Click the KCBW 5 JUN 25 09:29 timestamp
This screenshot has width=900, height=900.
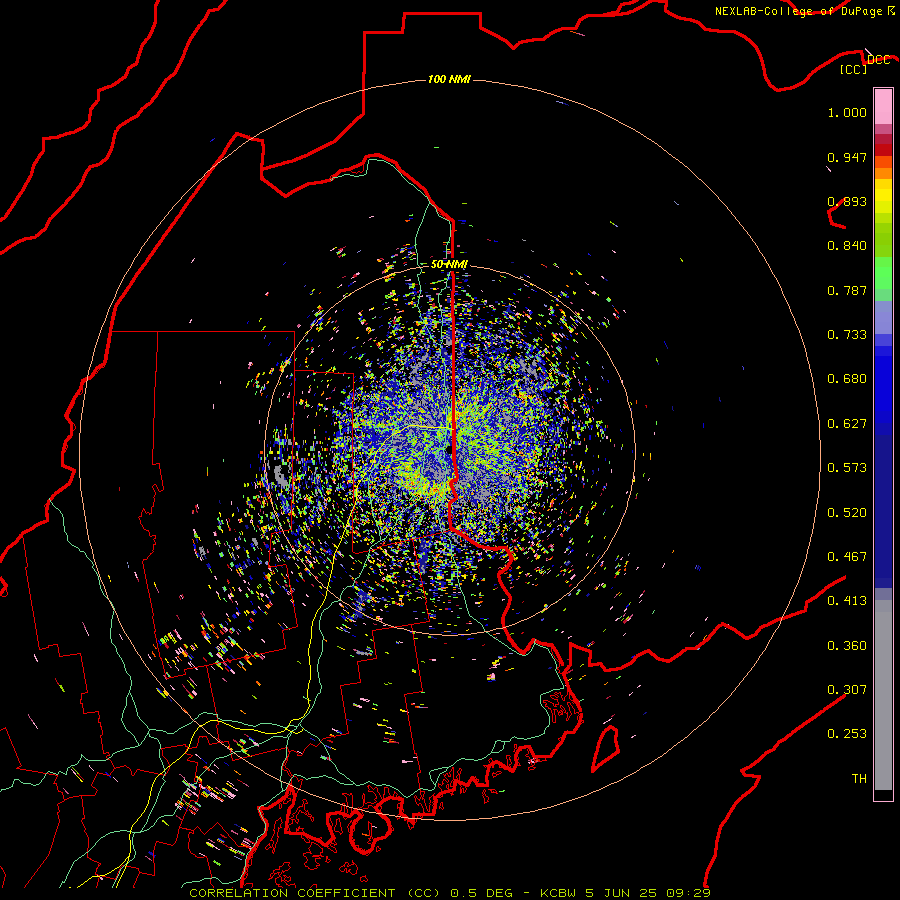(x=625, y=893)
